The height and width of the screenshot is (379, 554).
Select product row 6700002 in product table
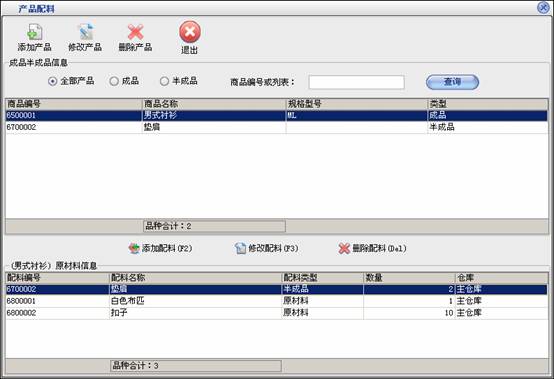[277, 127]
